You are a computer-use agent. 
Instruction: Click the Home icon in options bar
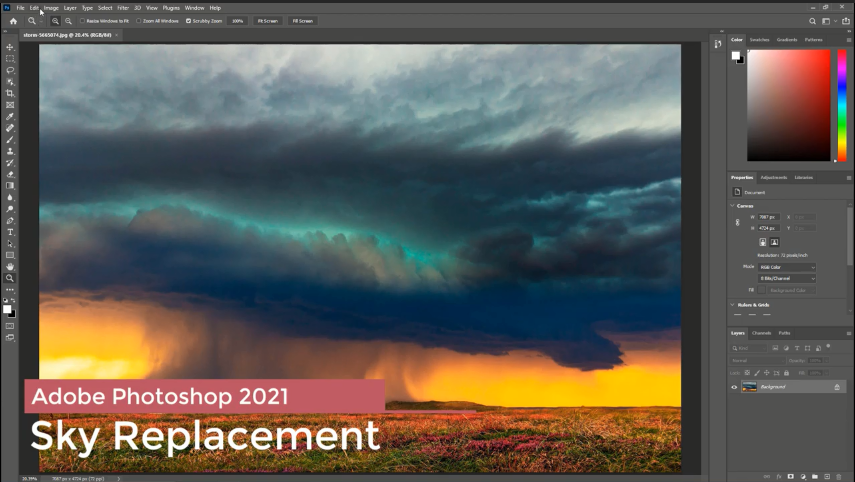coord(13,20)
